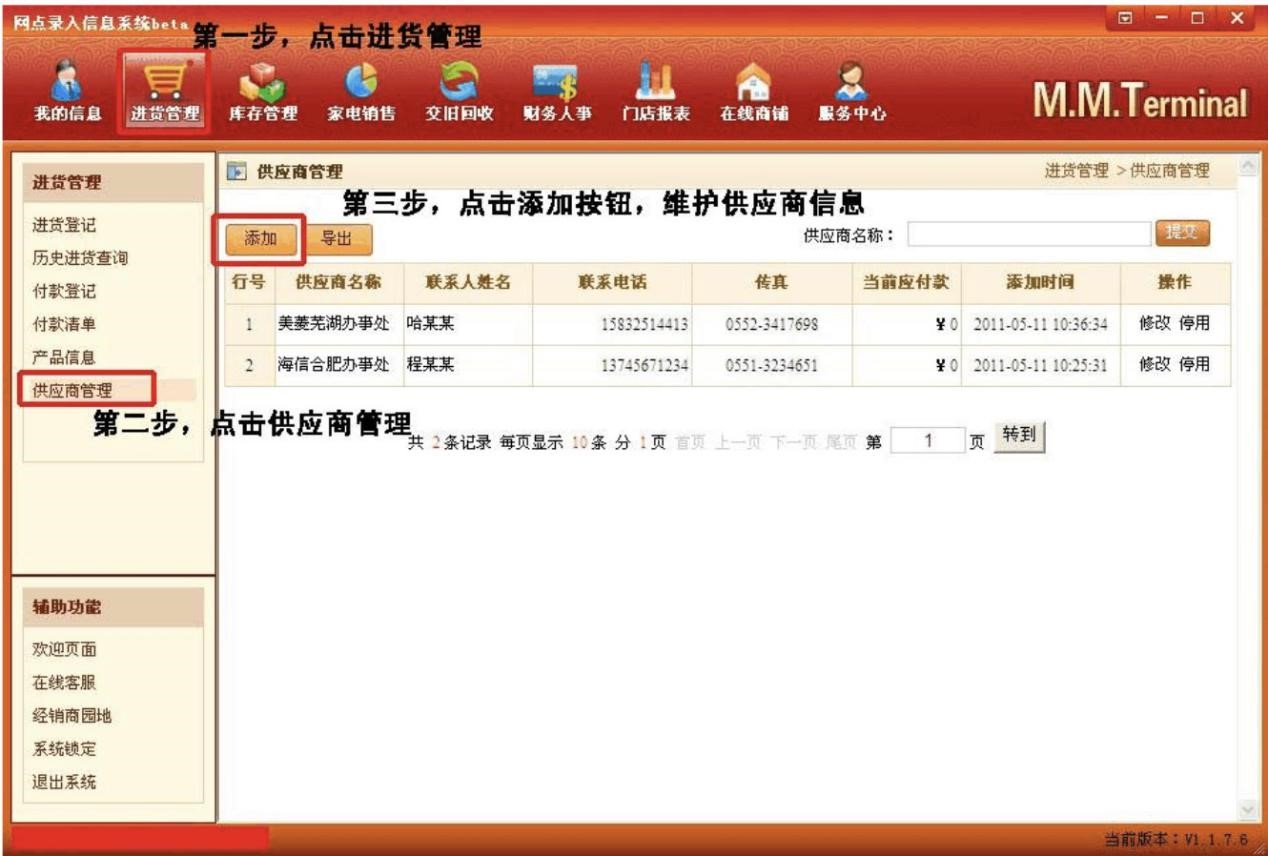
Task: Open 在线商铺 house icon
Action: pos(753,83)
